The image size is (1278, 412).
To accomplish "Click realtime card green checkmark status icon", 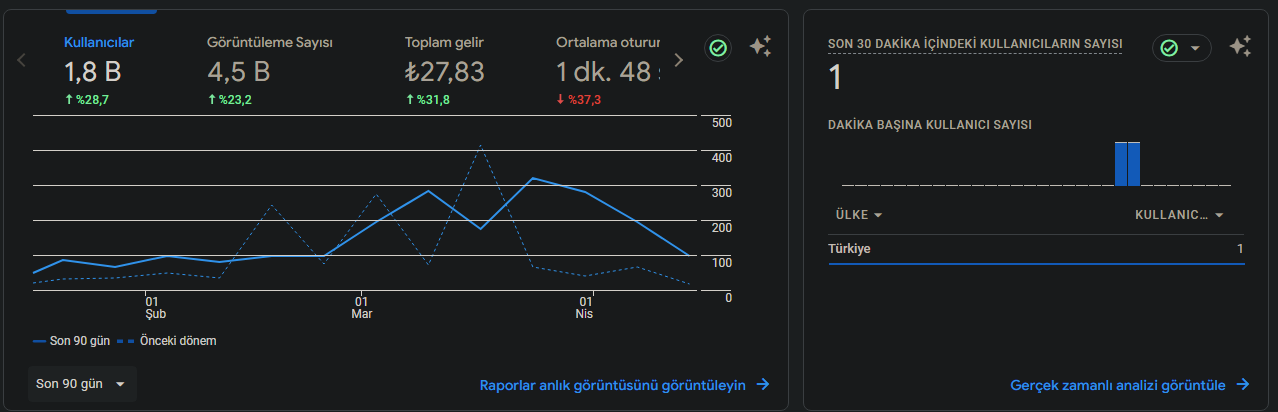I will click(1169, 48).
